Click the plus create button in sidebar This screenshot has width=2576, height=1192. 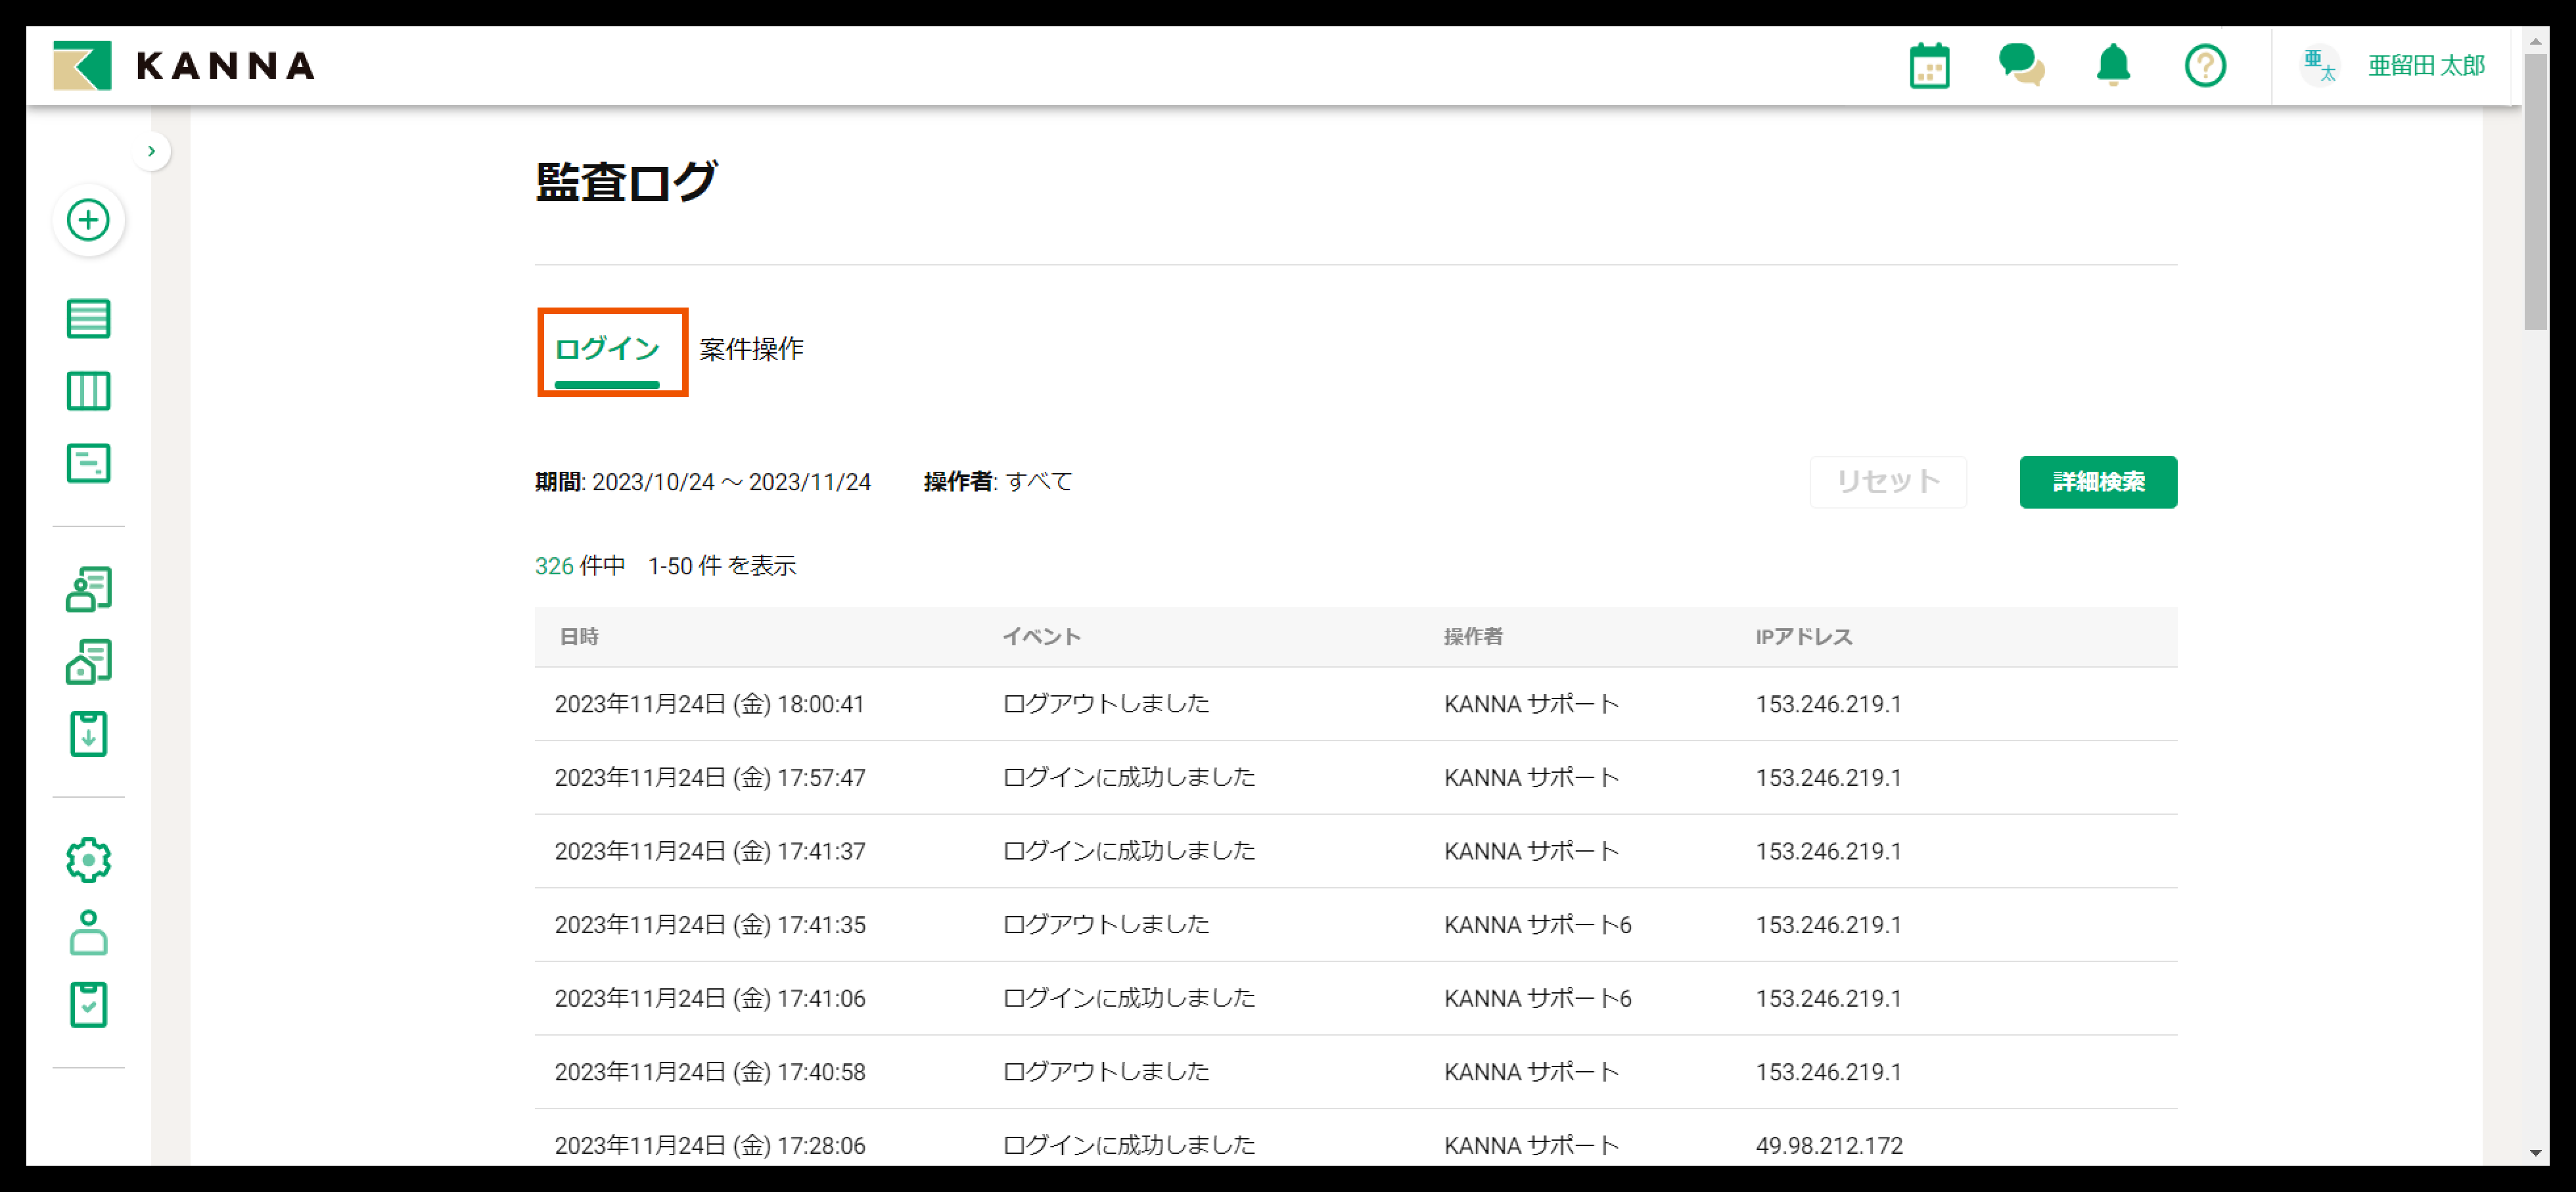(89, 220)
